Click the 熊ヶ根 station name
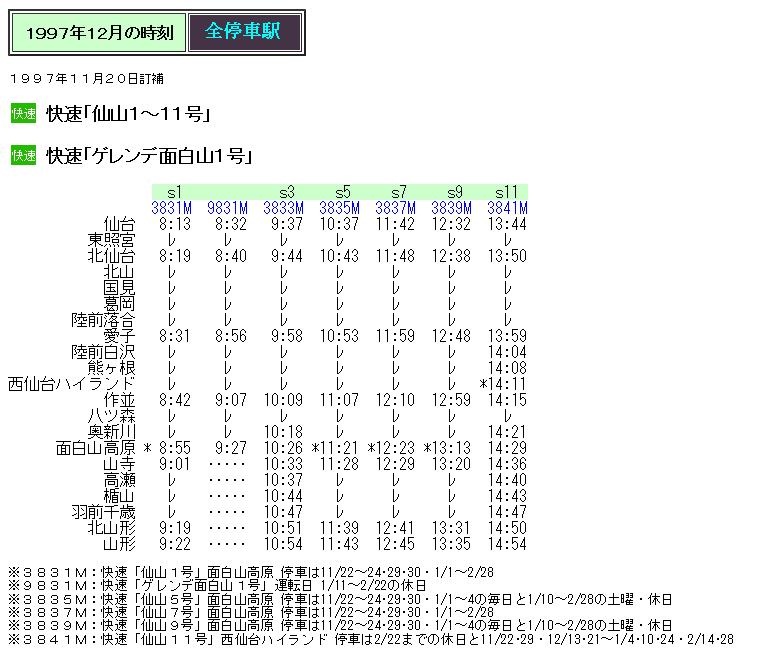 point(111,368)
